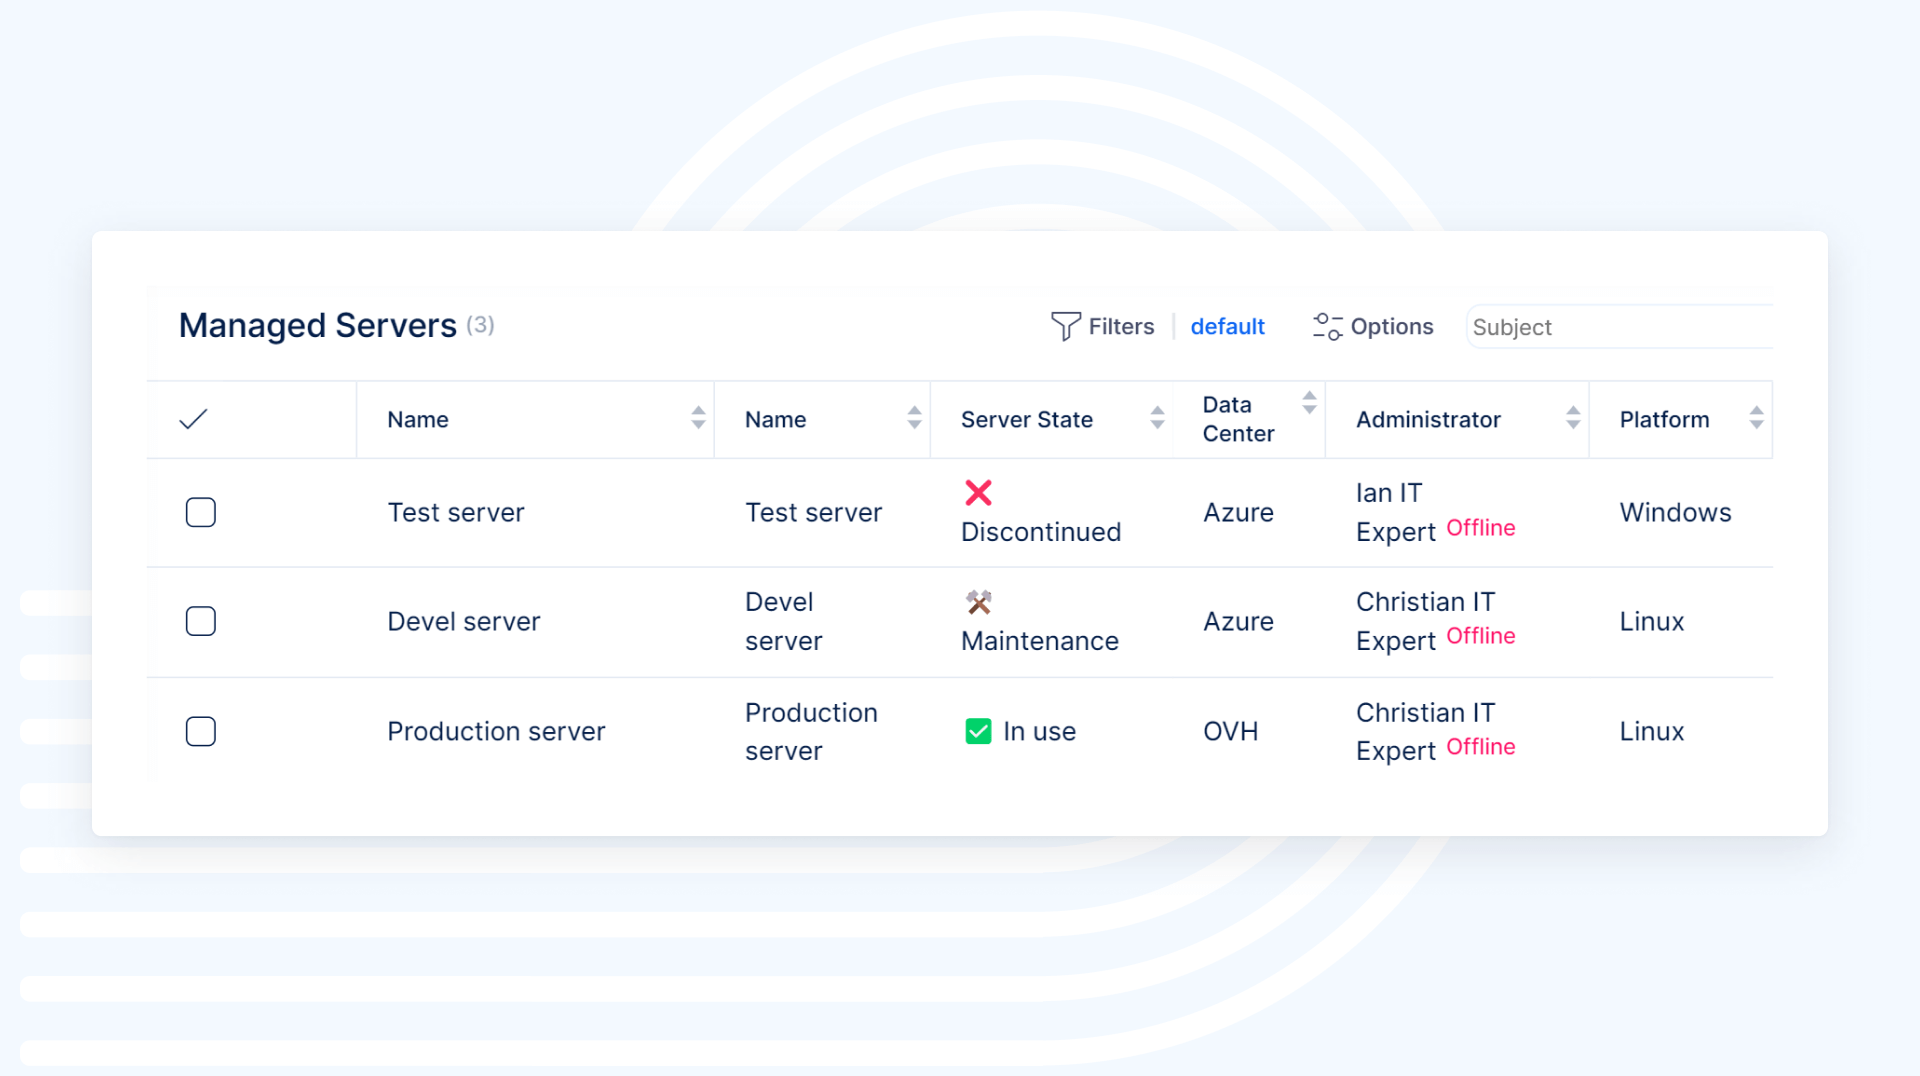Tick the Devel server row checkbox
Screen dimensions: 1920x1076
(201, 621)
